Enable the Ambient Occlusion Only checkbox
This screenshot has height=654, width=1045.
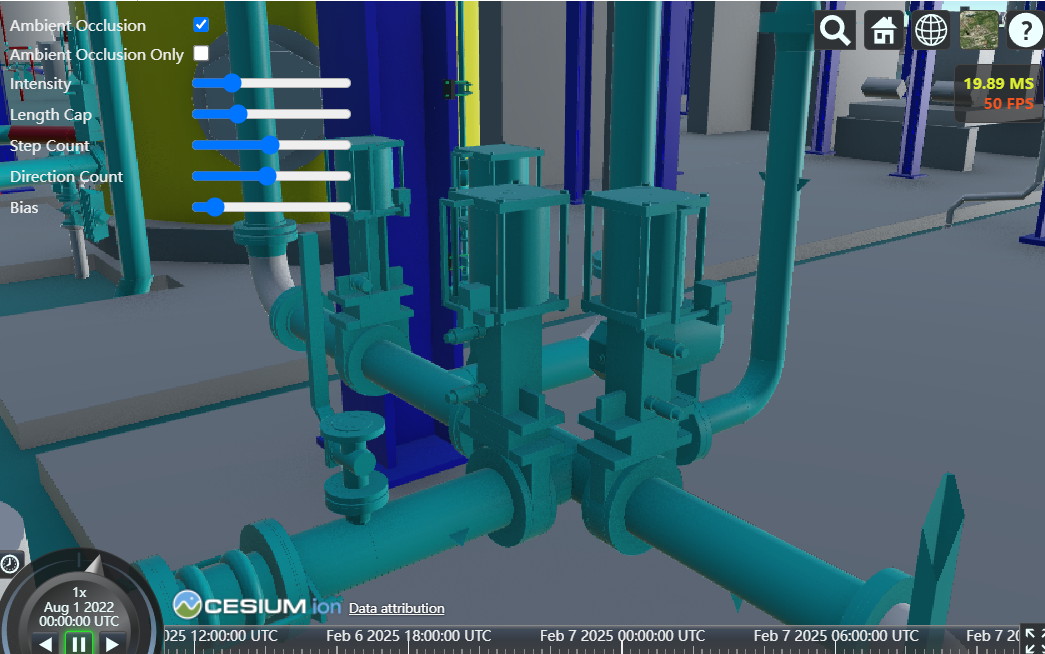click(201, 53)
